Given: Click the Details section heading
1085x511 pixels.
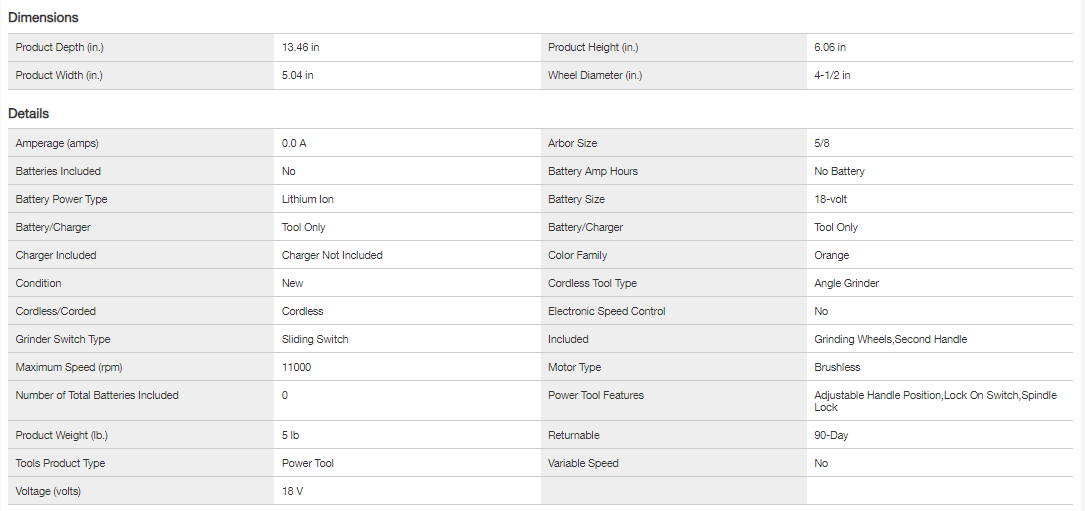Looking at the screenshot, I should 29,114.
